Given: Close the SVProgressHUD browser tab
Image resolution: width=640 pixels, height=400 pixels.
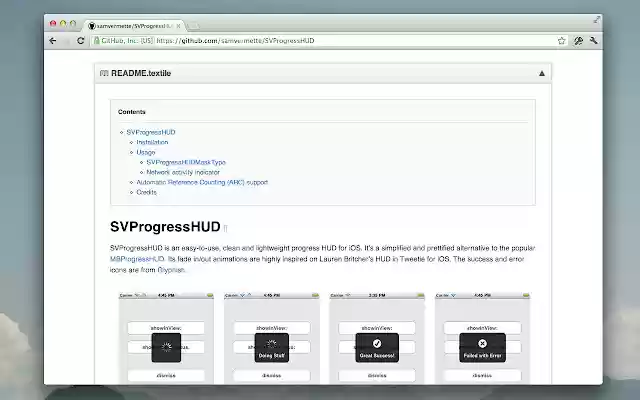Looking at the screenshot, I should 178,26.
